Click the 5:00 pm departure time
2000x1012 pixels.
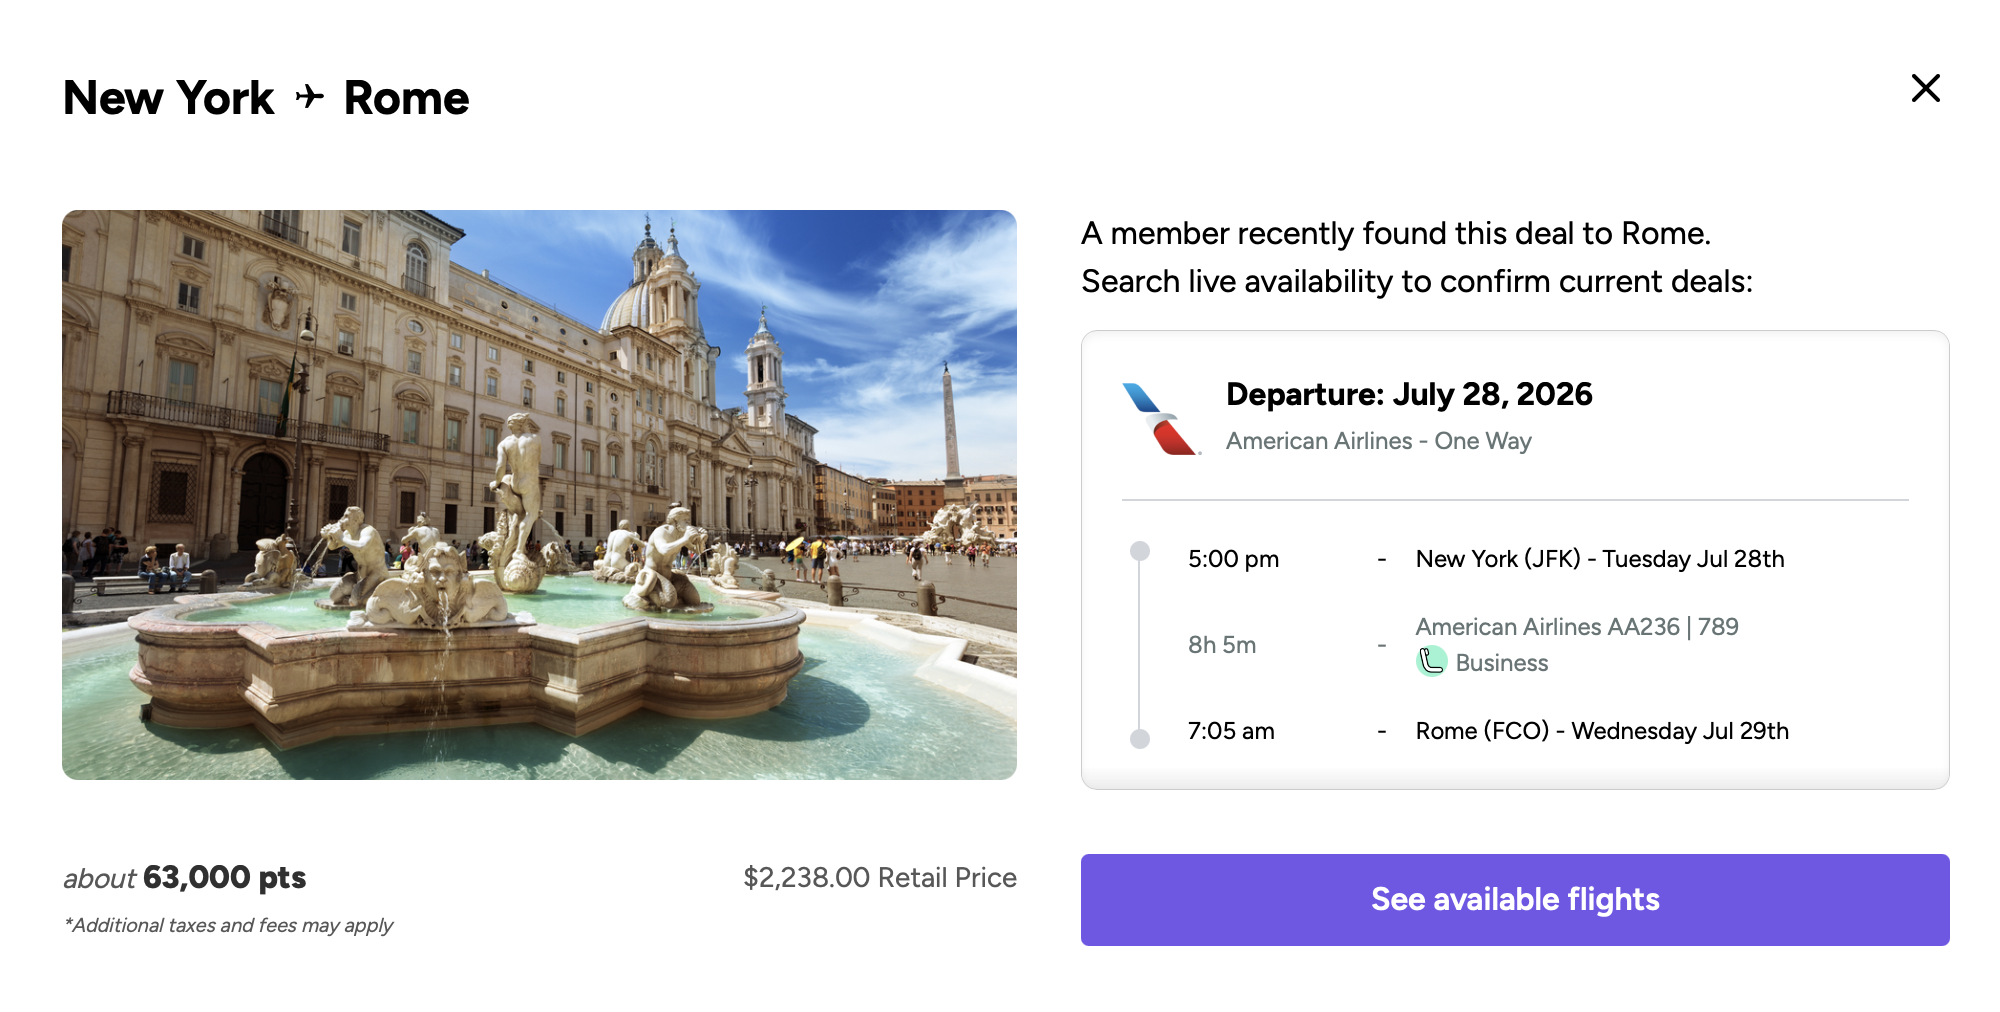[1233, 559]
